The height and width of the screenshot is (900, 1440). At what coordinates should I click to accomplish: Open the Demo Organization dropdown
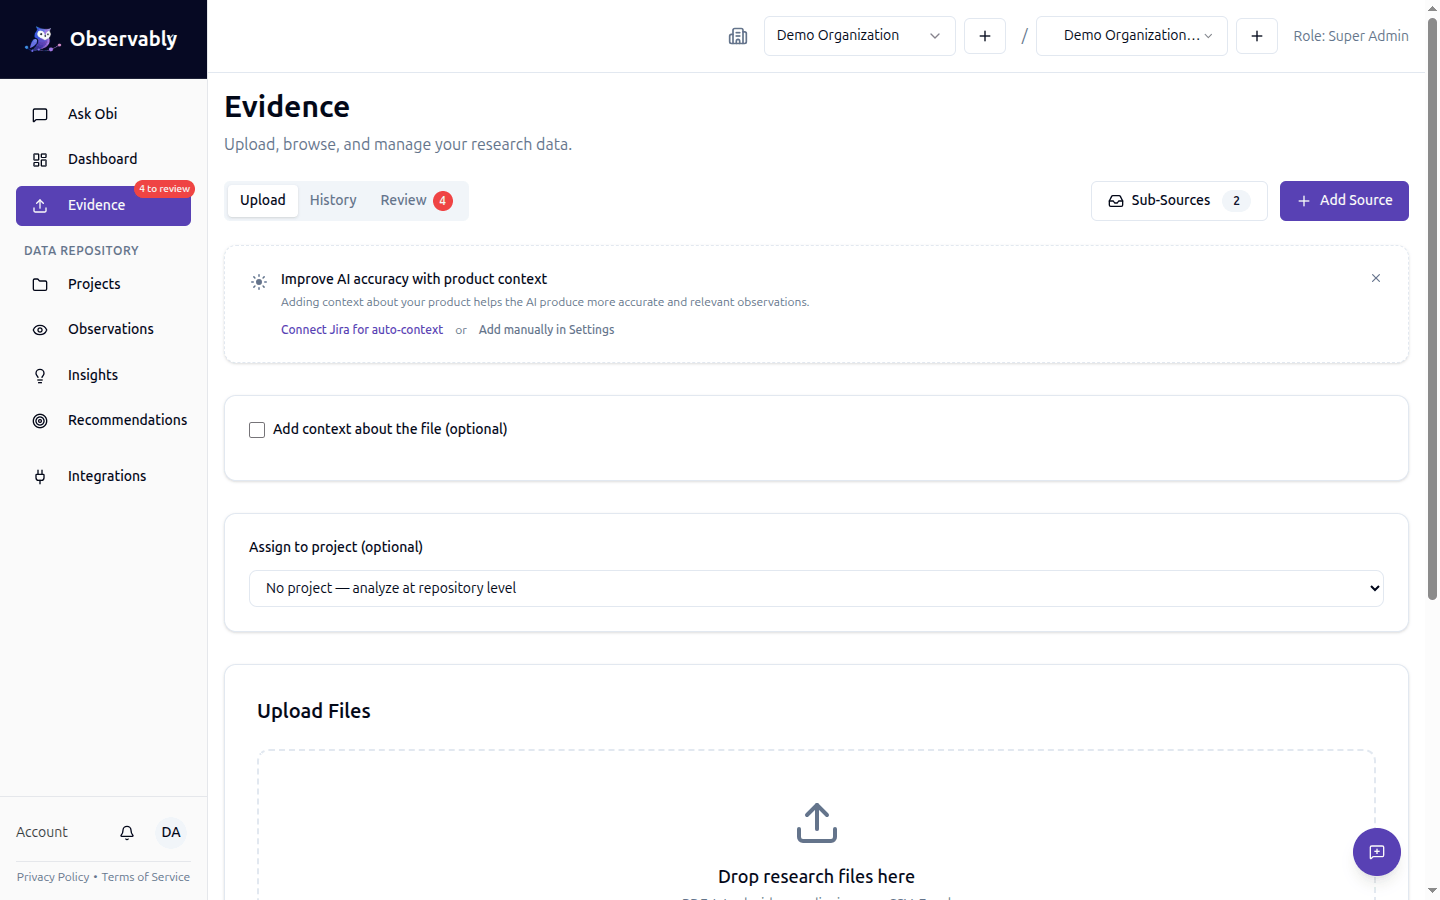pos(859,35)
